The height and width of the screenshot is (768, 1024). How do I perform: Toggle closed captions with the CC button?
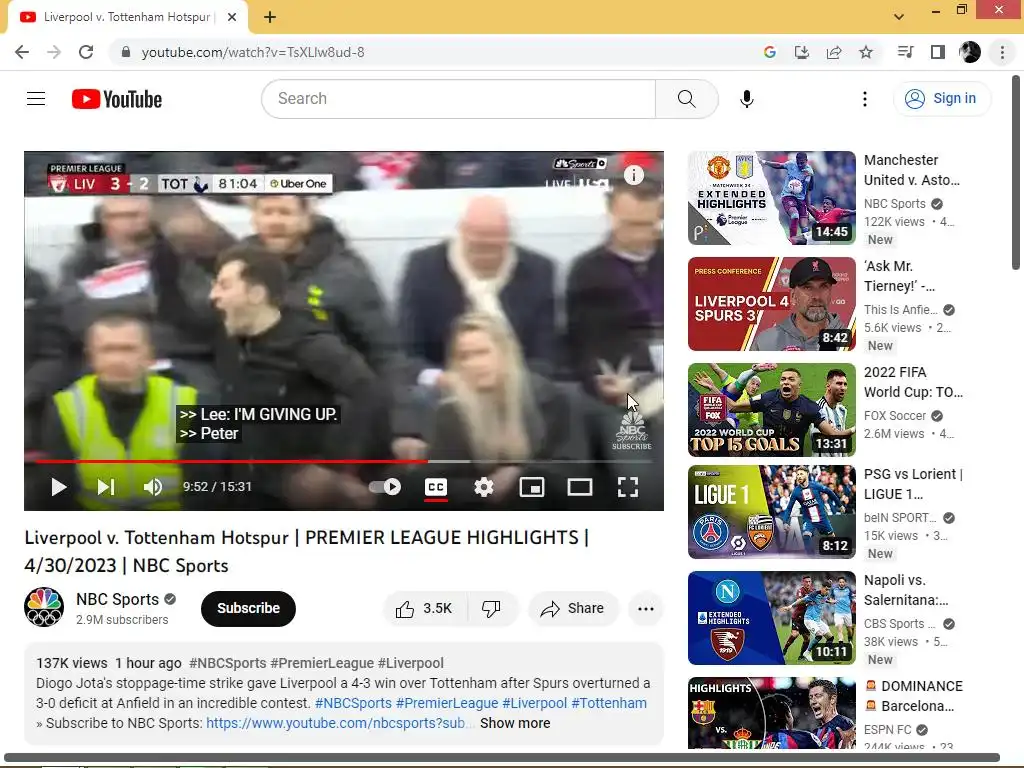(x=436, y=487)
